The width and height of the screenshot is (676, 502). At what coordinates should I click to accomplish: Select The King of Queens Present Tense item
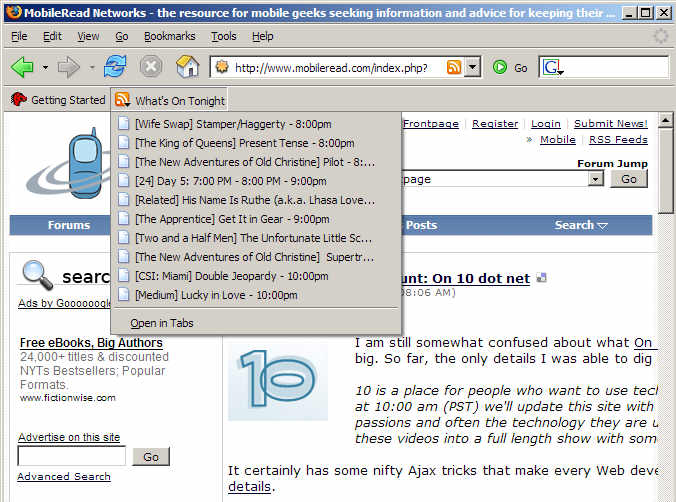[x=256, y=143]
